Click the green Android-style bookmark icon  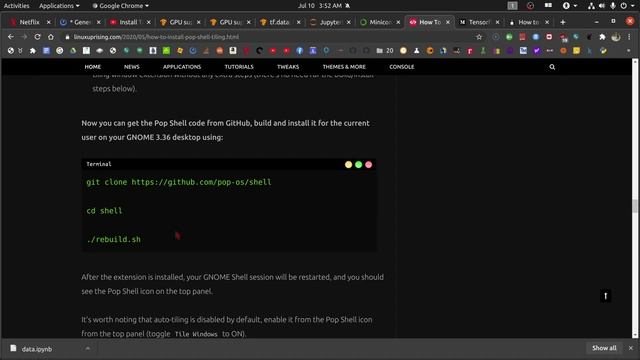(166, 51)
